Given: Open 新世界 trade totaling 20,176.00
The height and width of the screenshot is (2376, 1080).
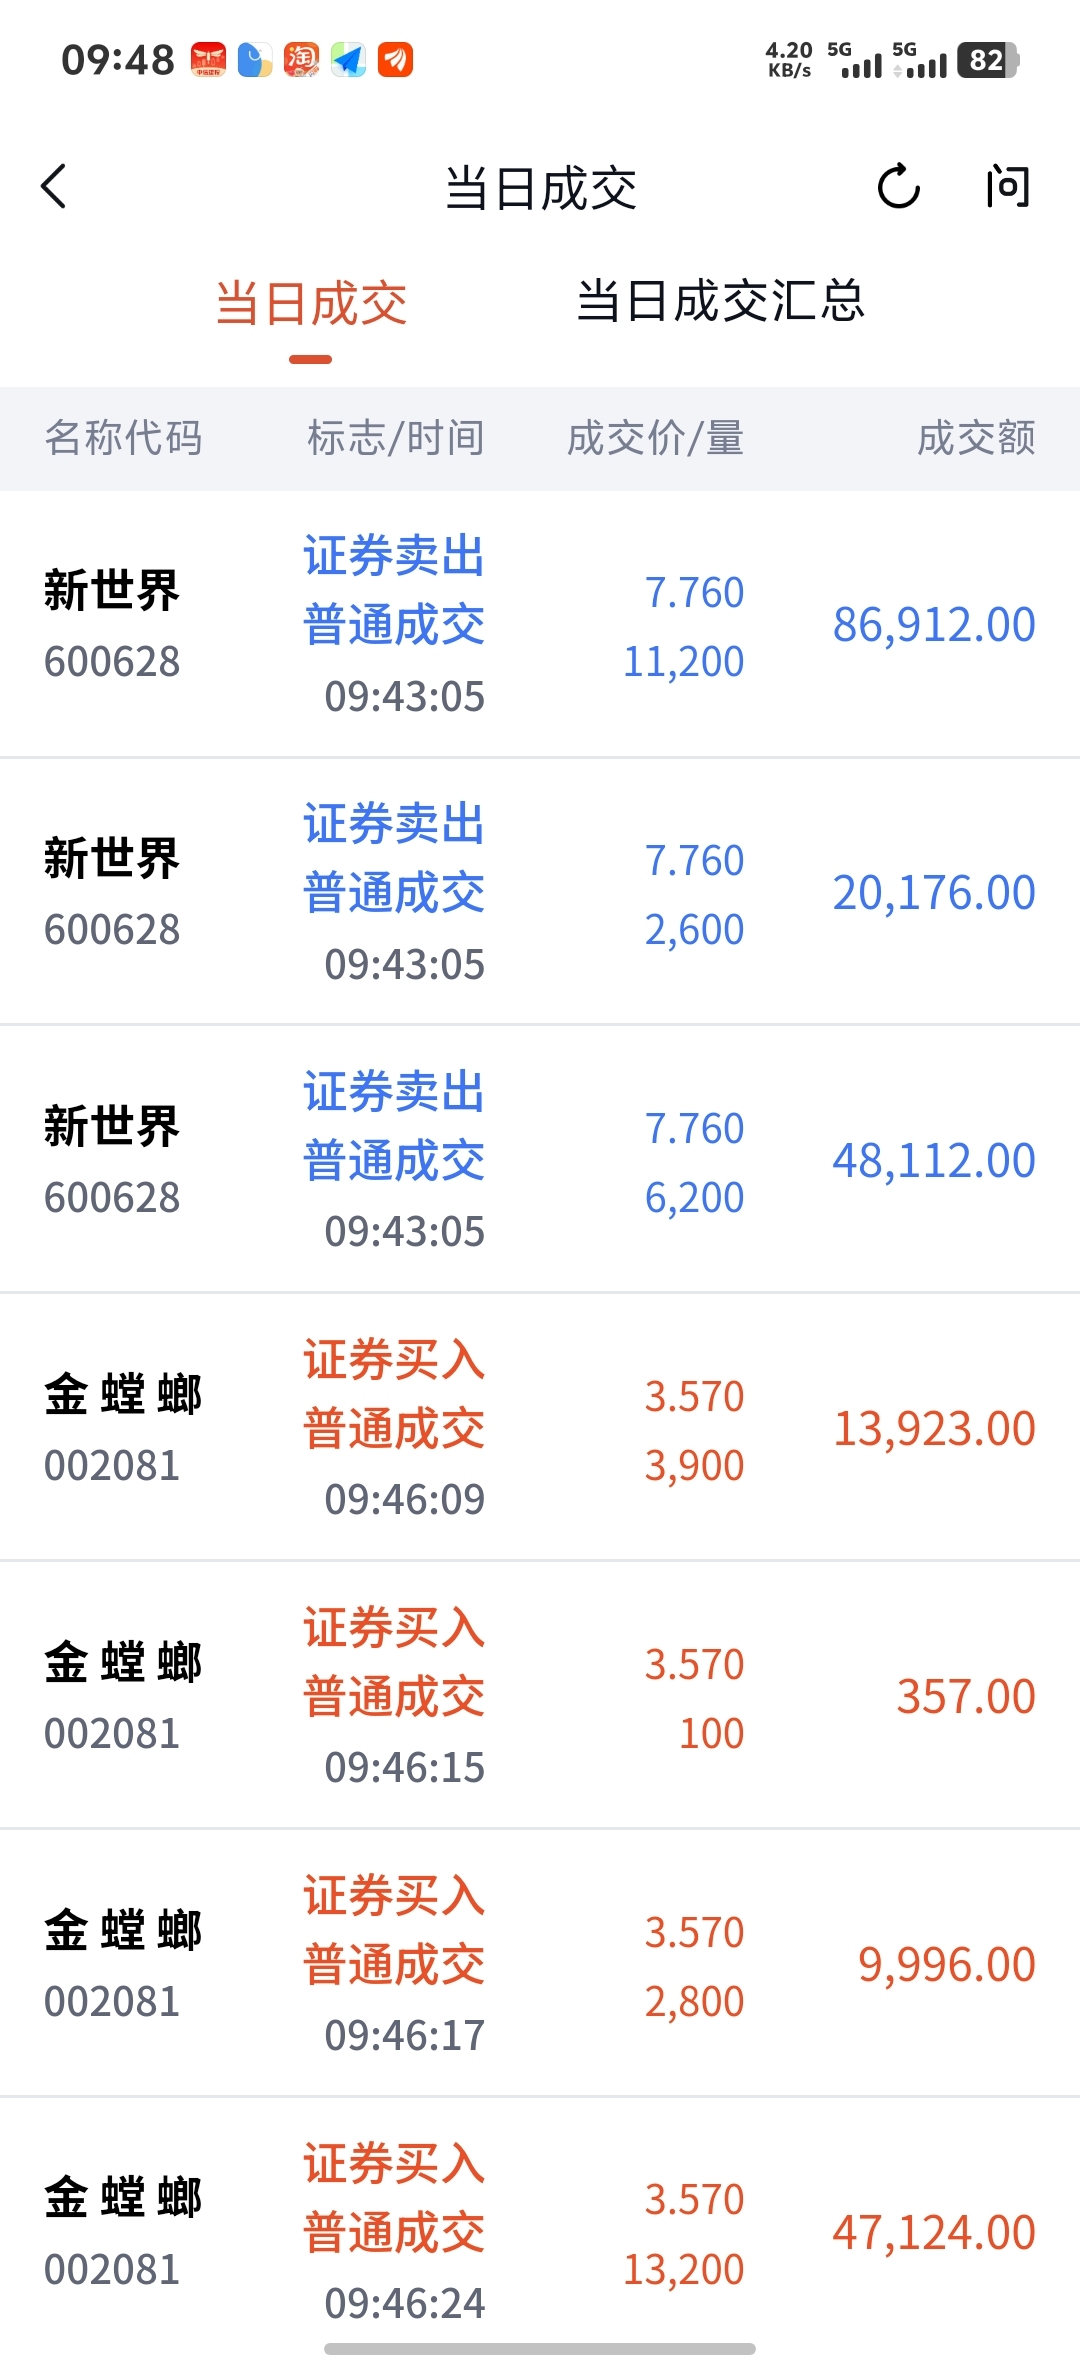Looking at the screenshot, I should click(x=540, y=892).
